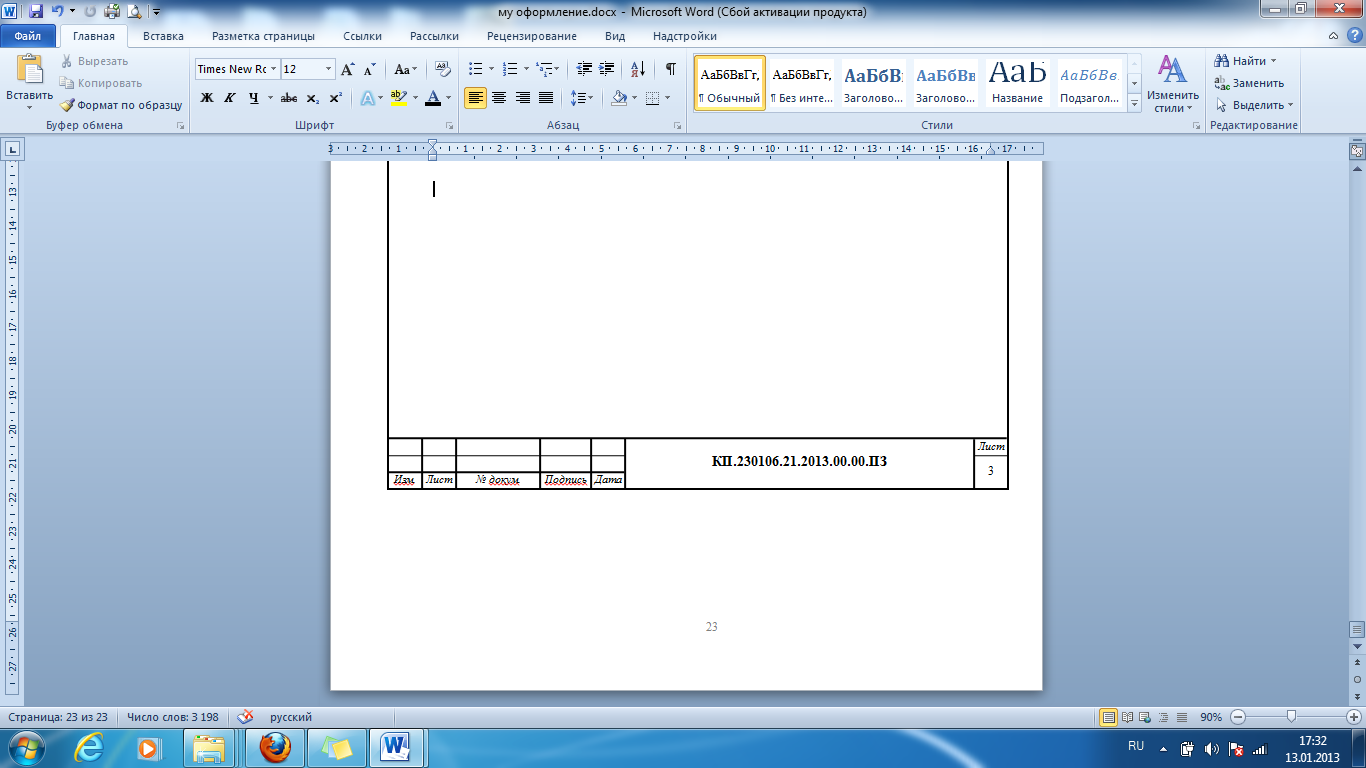Paste using the Вставить clipboard icon
1366x768 pixels.
30,70
